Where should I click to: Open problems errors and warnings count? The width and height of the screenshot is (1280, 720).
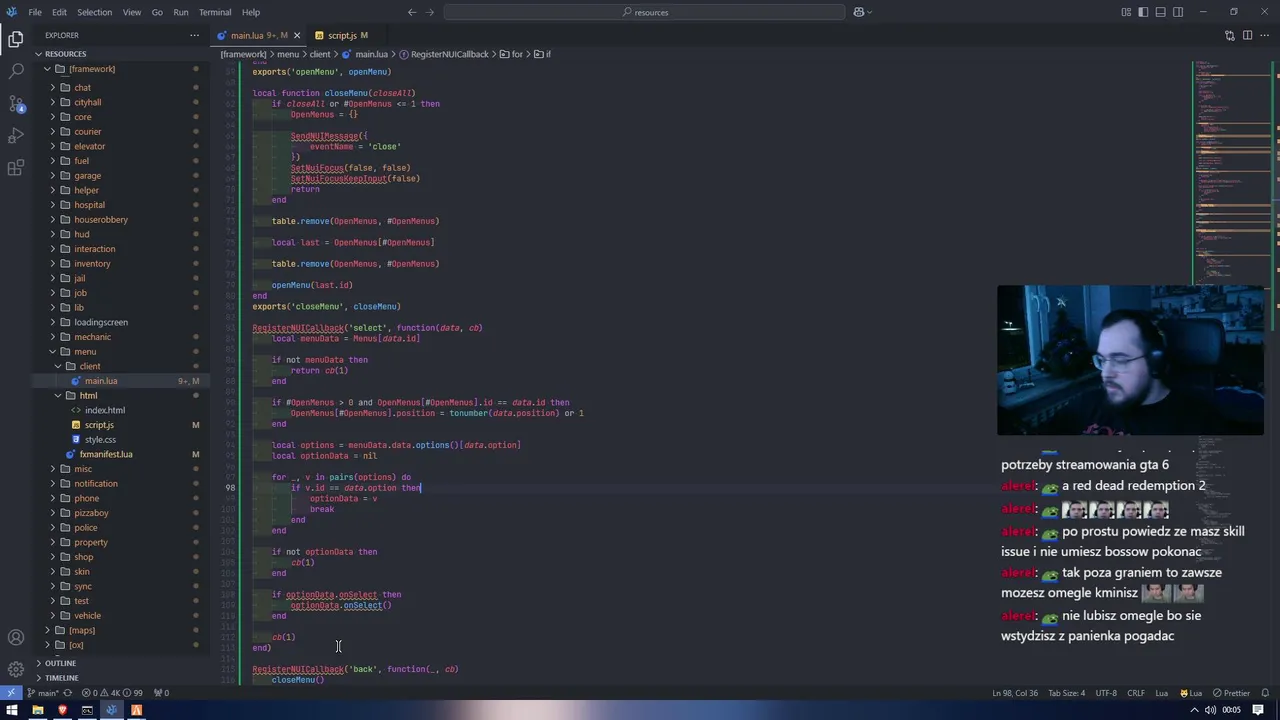click(112, 693)
